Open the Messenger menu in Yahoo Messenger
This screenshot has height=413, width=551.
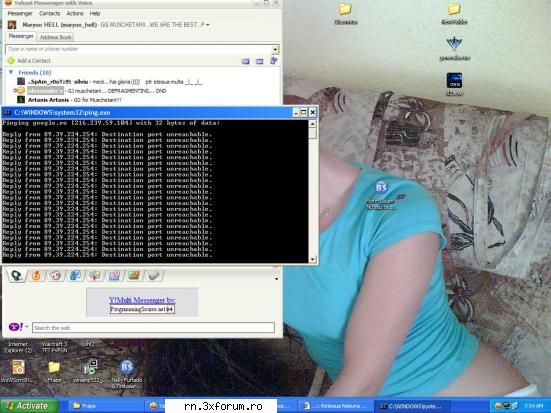point(20,13)
